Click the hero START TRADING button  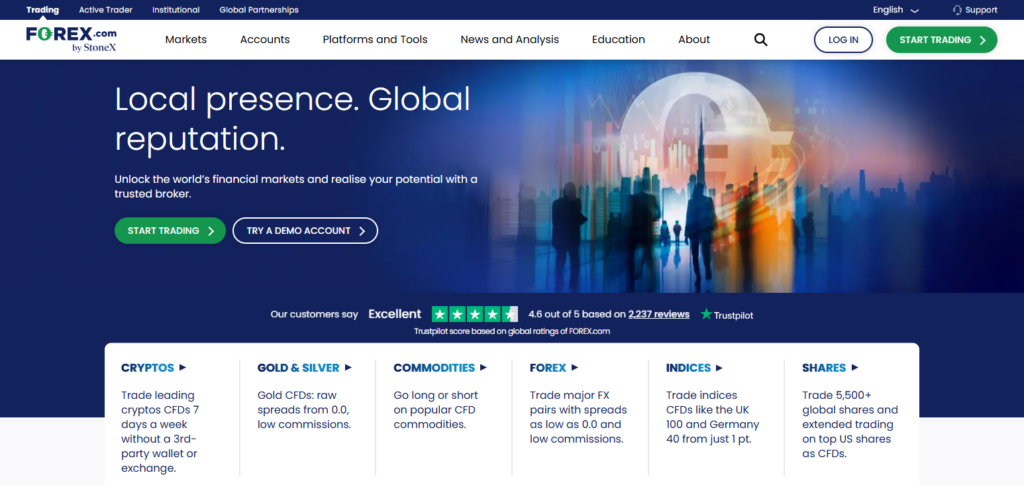click(x=170, y=230)
